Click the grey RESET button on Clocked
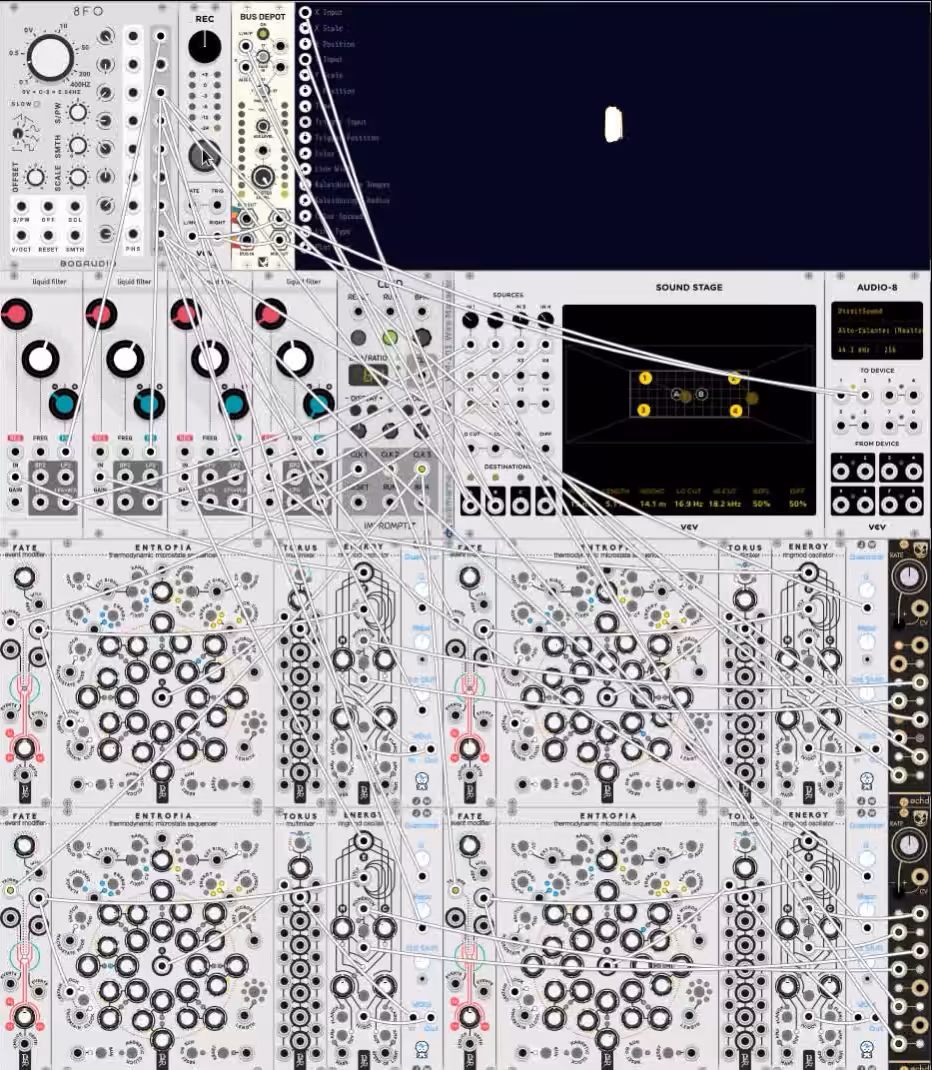The image size is (932, 1070). (358, 337)
